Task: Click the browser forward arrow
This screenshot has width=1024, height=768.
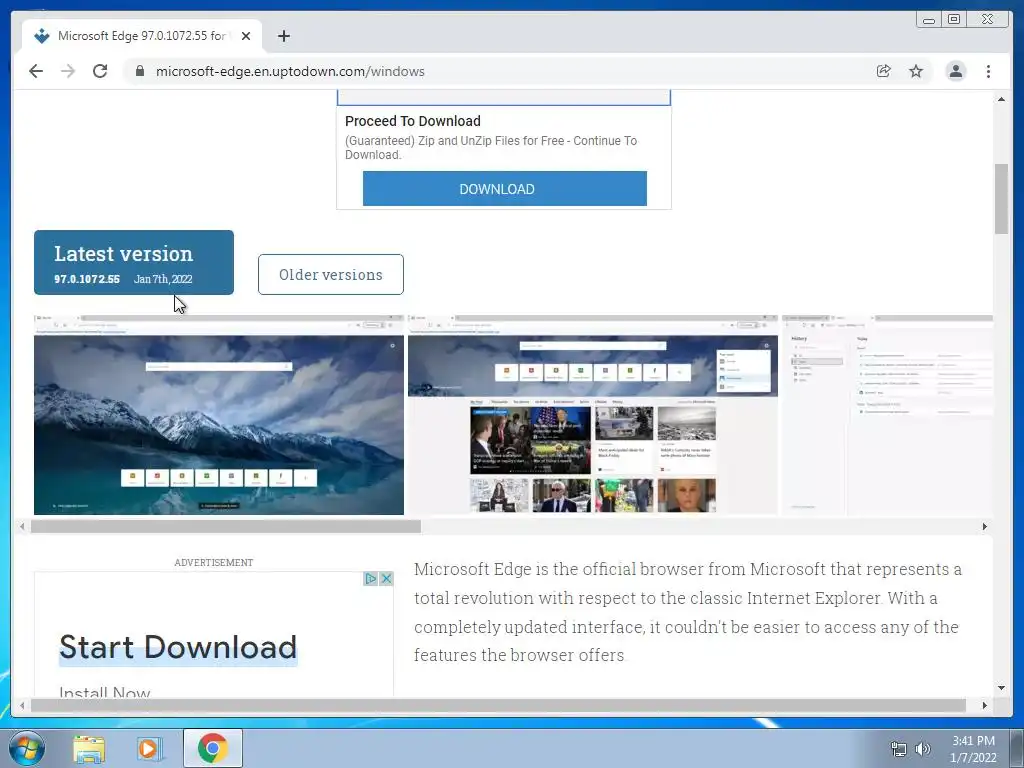Action: pyautogui.click(x=68, y=71)
